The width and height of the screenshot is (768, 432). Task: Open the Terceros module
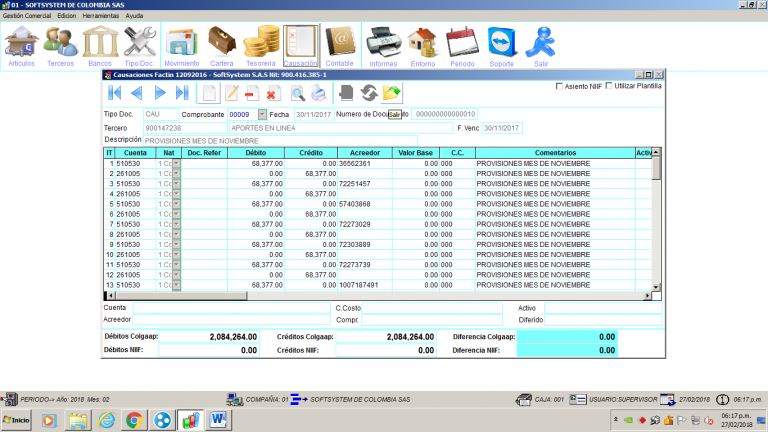(60, 47)
